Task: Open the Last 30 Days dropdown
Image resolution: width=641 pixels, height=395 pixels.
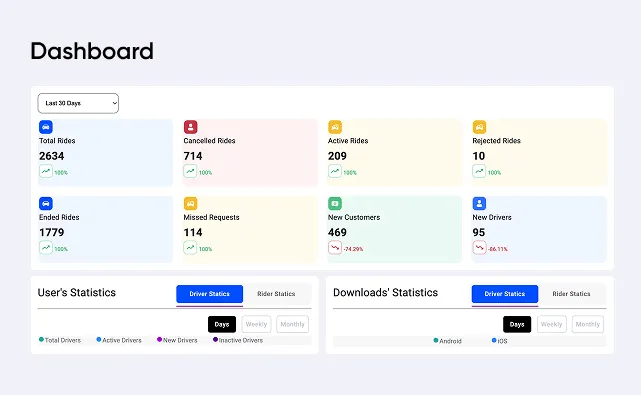Action: (78, 103)
